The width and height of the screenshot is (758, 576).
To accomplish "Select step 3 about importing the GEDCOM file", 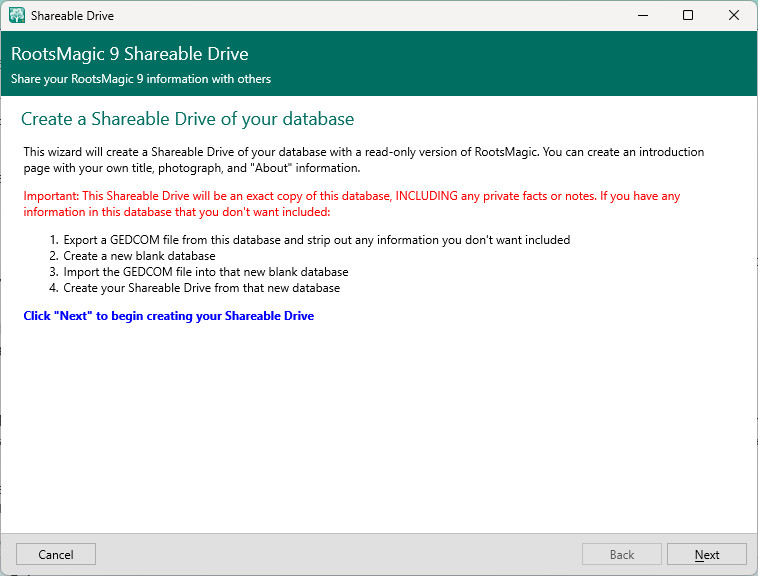I will (205, 272).
